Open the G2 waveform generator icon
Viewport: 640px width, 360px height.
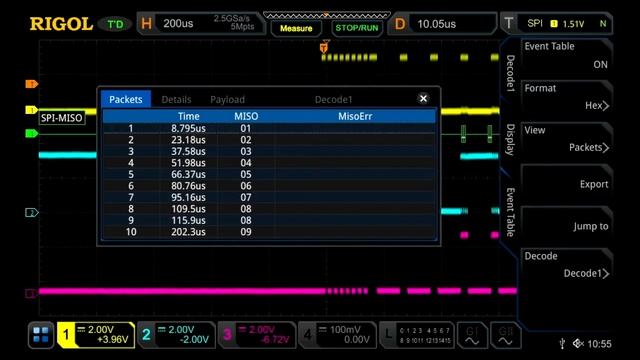pyautogui.click(x=505, y=335)
